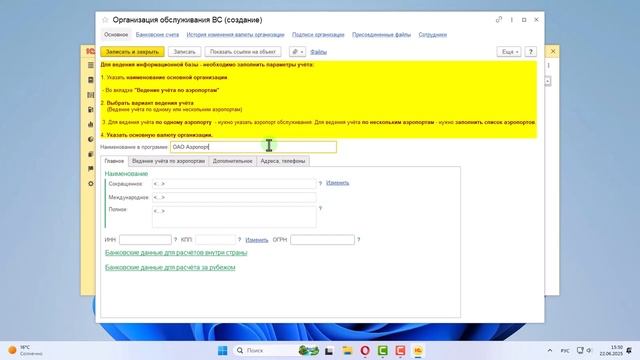Click the Записать button
This screenshot has height=360, width=640.
click(184, 52)
